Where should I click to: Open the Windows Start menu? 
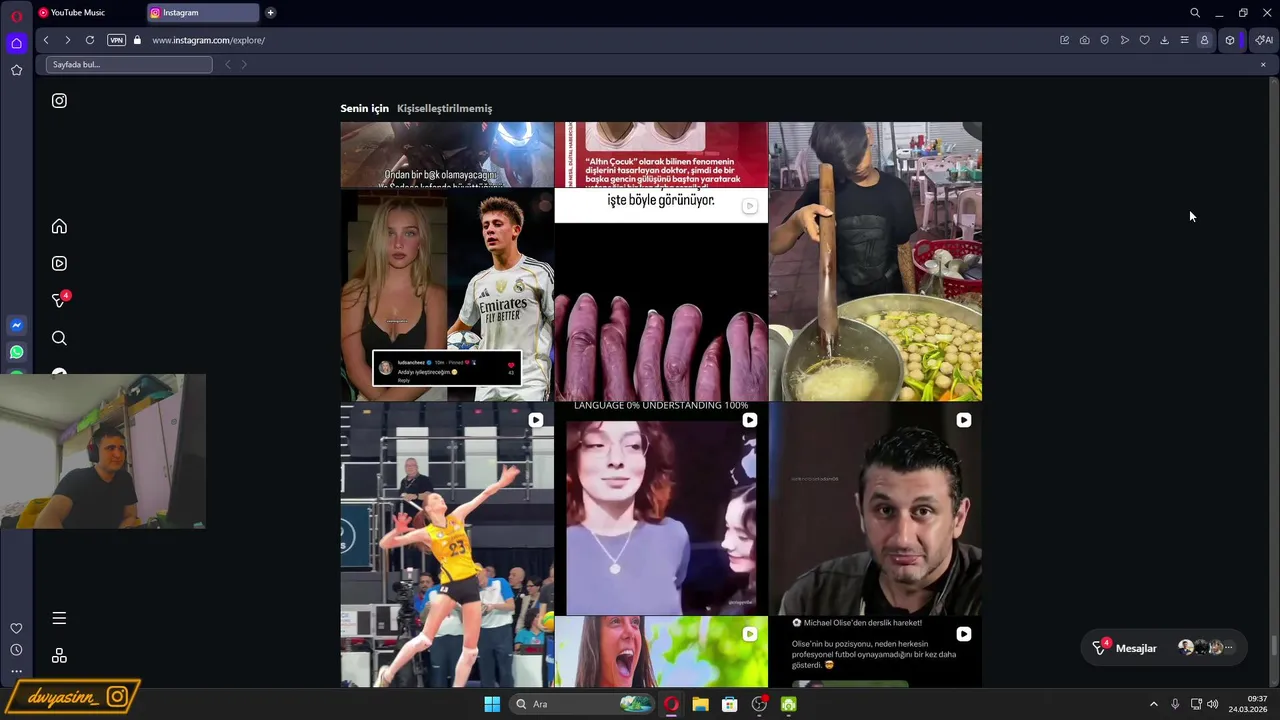pos(492,704)
